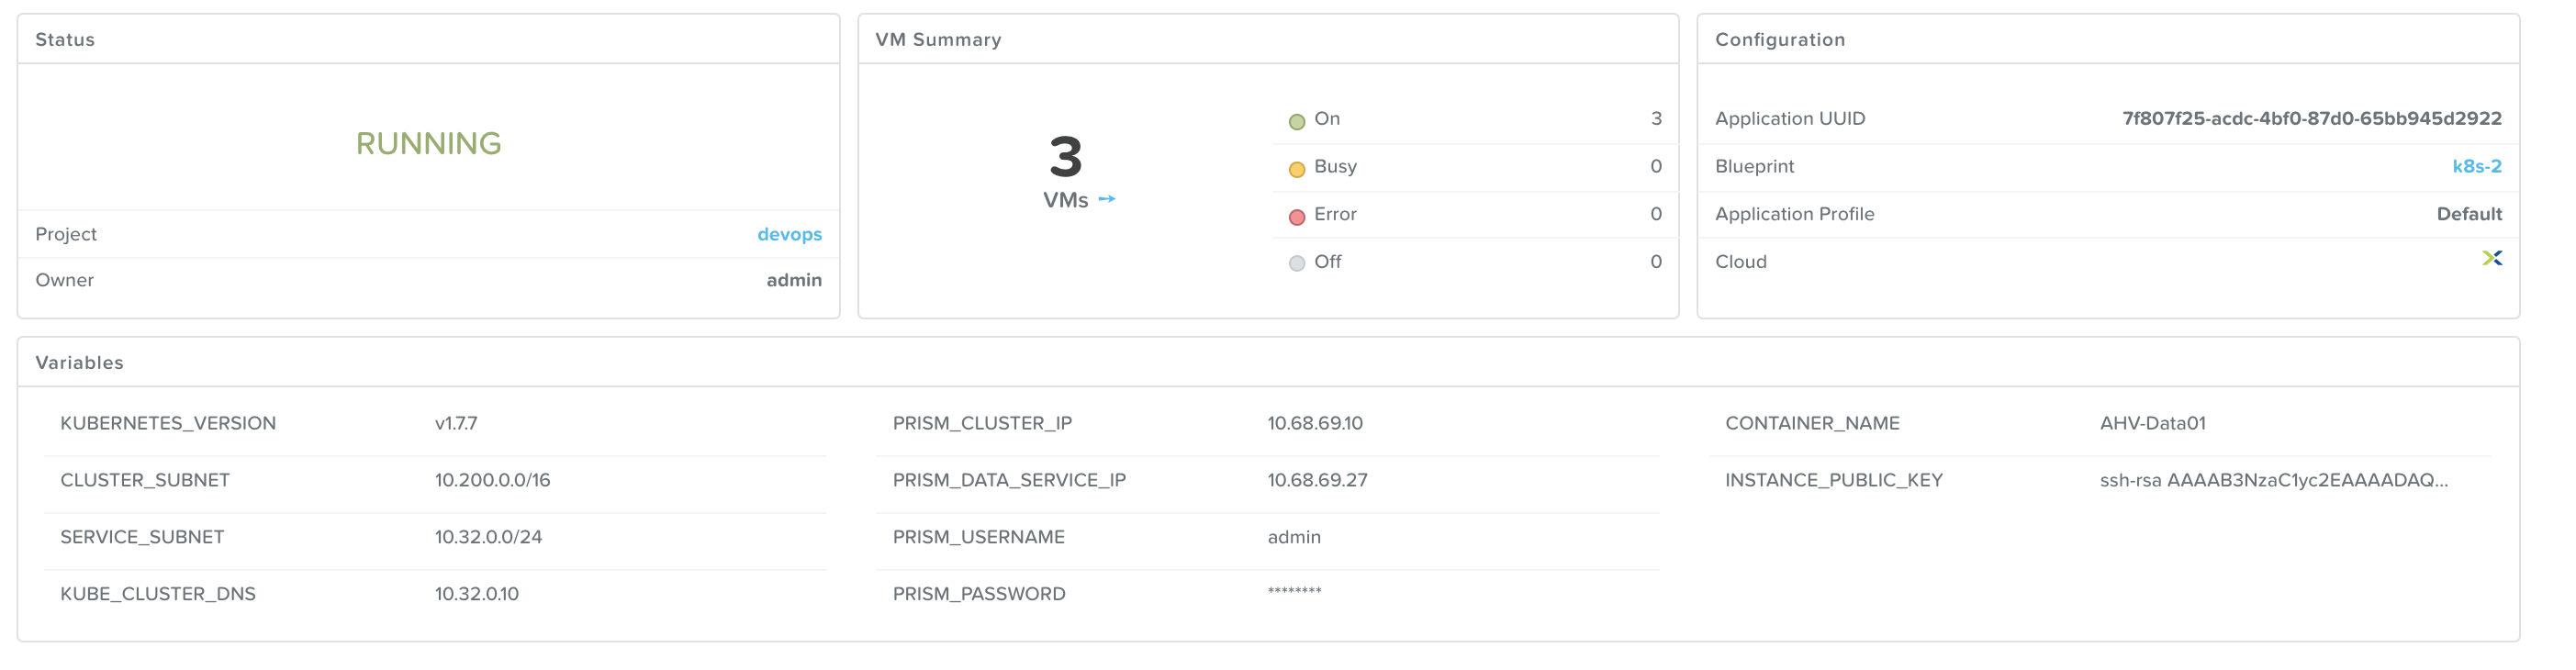Select the Application UUID value
This screenshot has height=670, width=2576.
tap(2311, 118)
